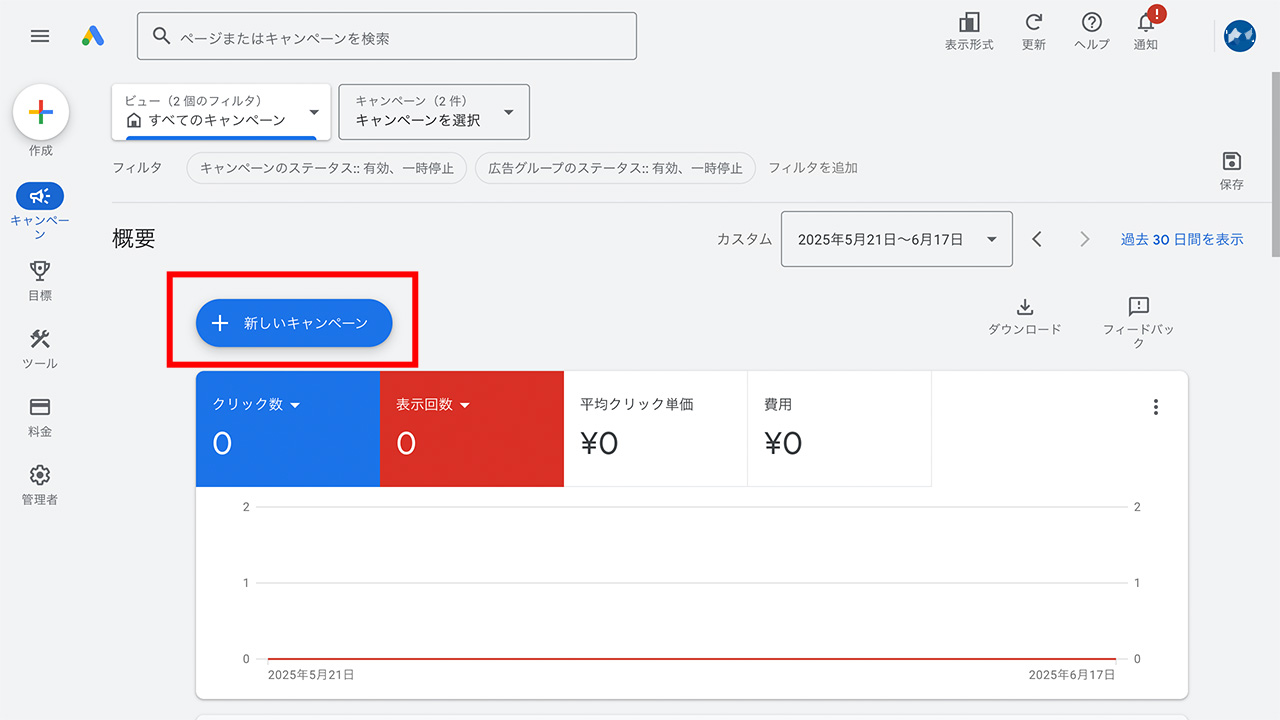
Task: Open the custom date range dropdown
Action: (896, 239)
